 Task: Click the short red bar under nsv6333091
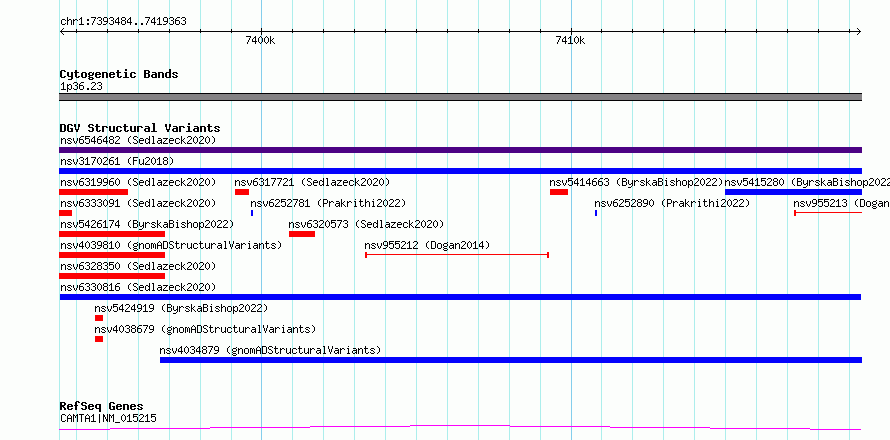coord(65,213)
